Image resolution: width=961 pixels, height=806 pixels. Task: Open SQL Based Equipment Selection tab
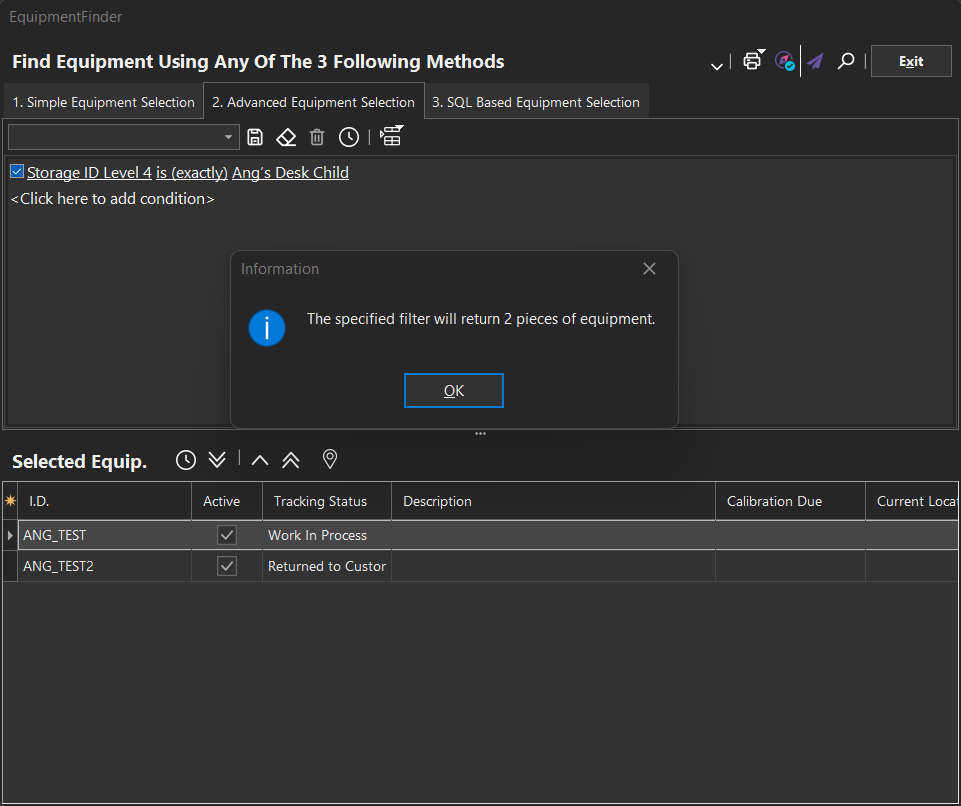point(536,102)
